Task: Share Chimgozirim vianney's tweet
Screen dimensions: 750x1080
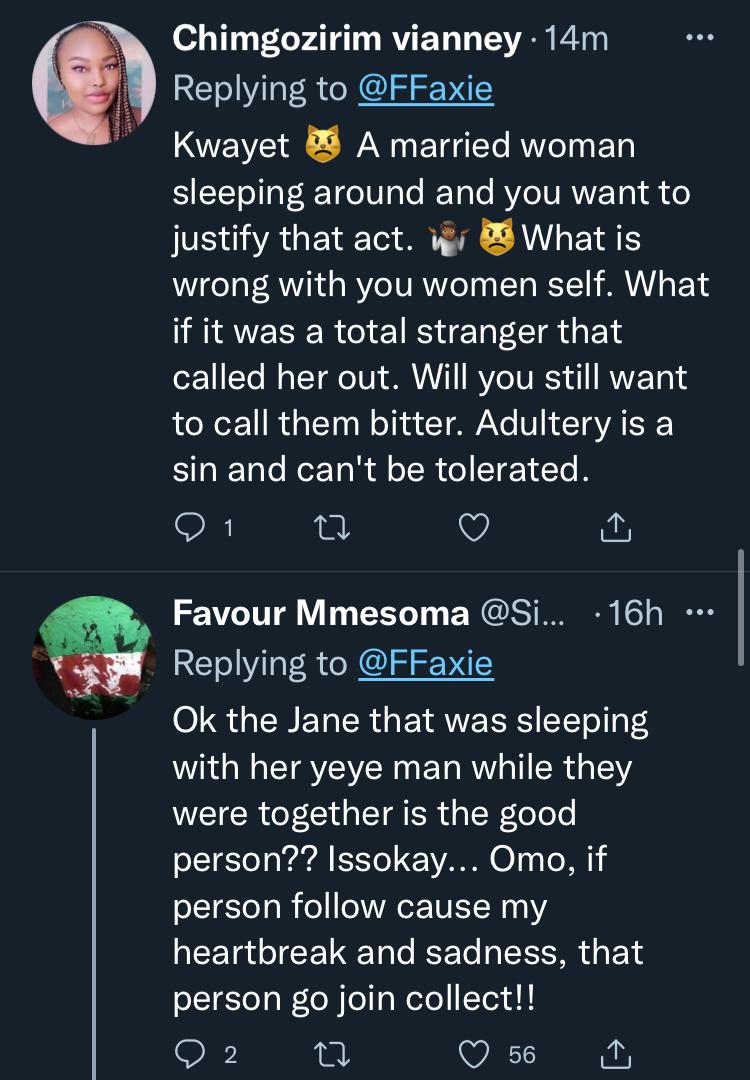Action: tap(617, 527)
